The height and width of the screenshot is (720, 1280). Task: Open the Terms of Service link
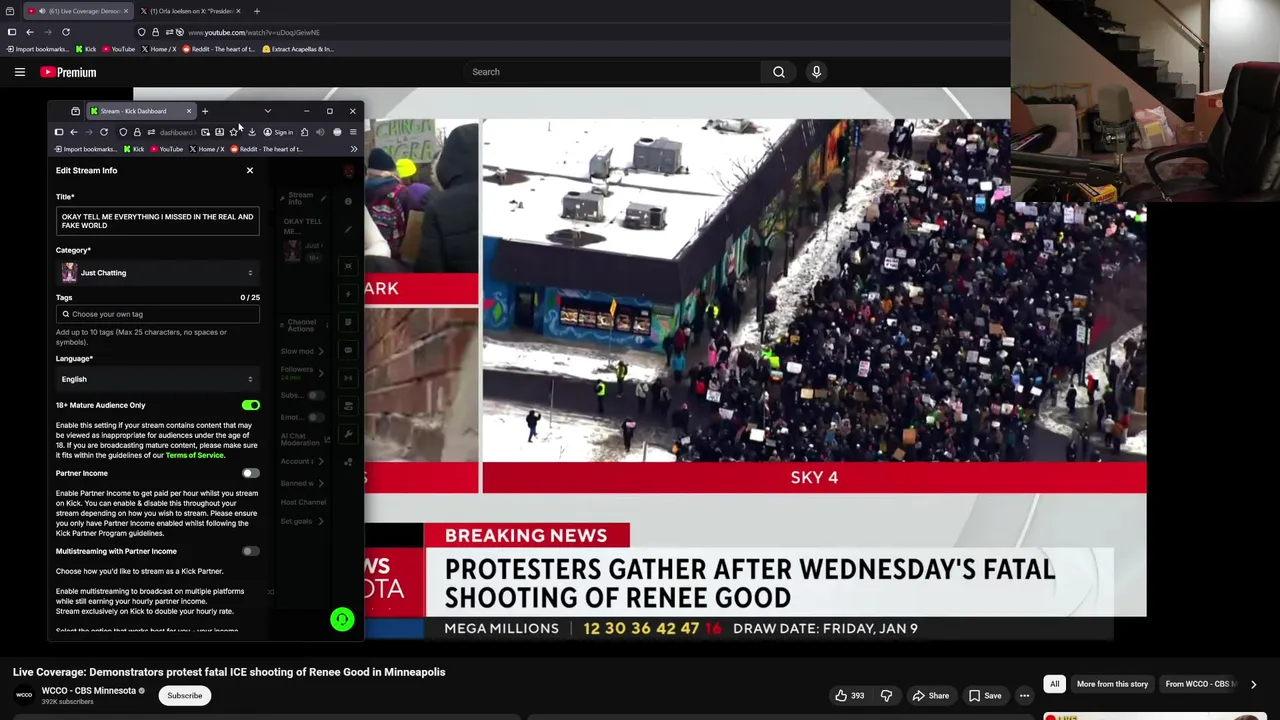click(x=195, y=455)
